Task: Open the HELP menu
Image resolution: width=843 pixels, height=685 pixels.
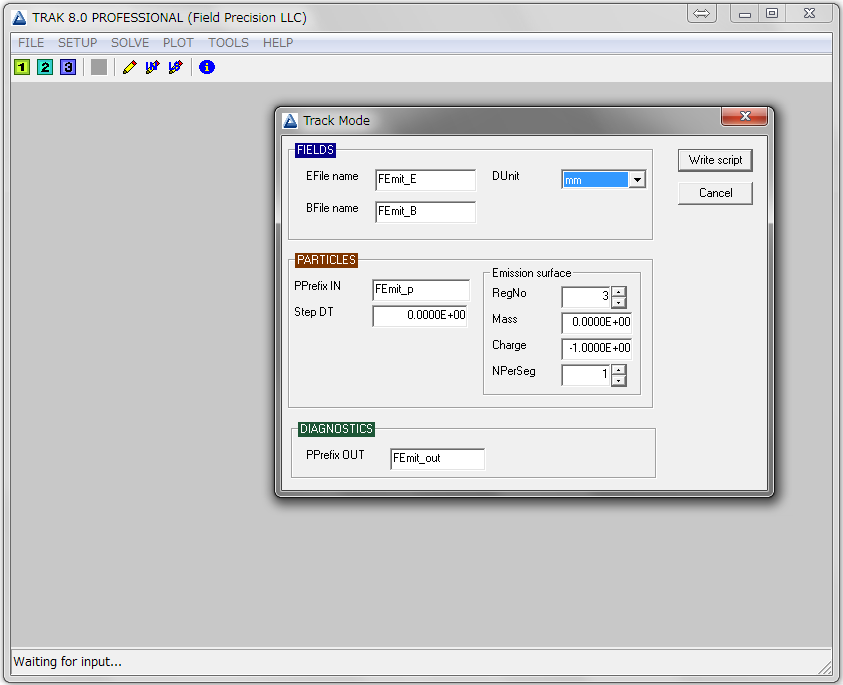Action: pos(278,42)
